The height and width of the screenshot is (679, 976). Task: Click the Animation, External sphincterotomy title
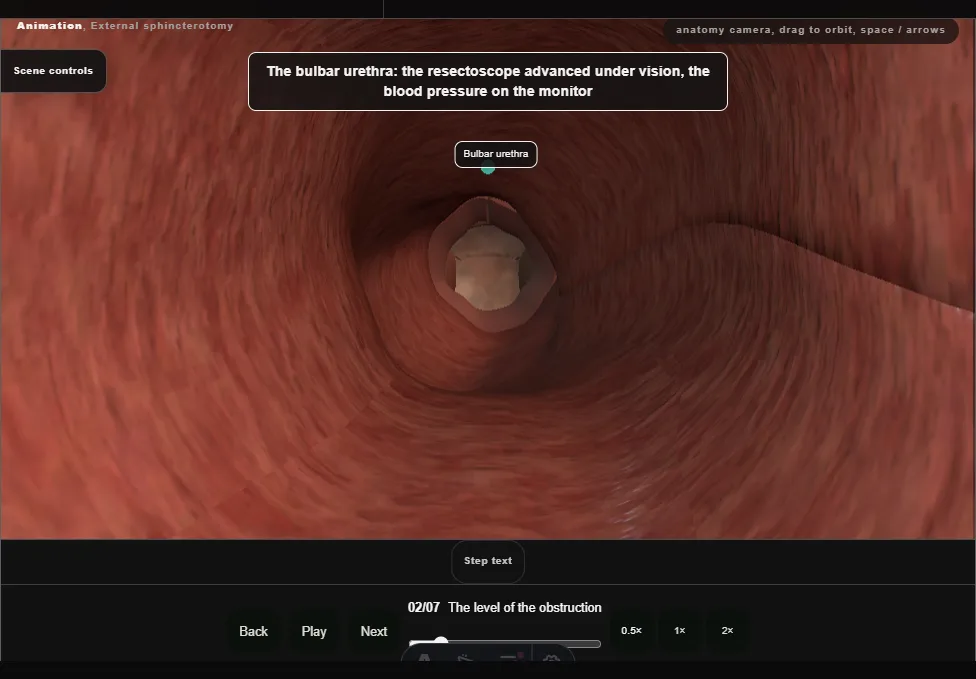click(124, 26)
